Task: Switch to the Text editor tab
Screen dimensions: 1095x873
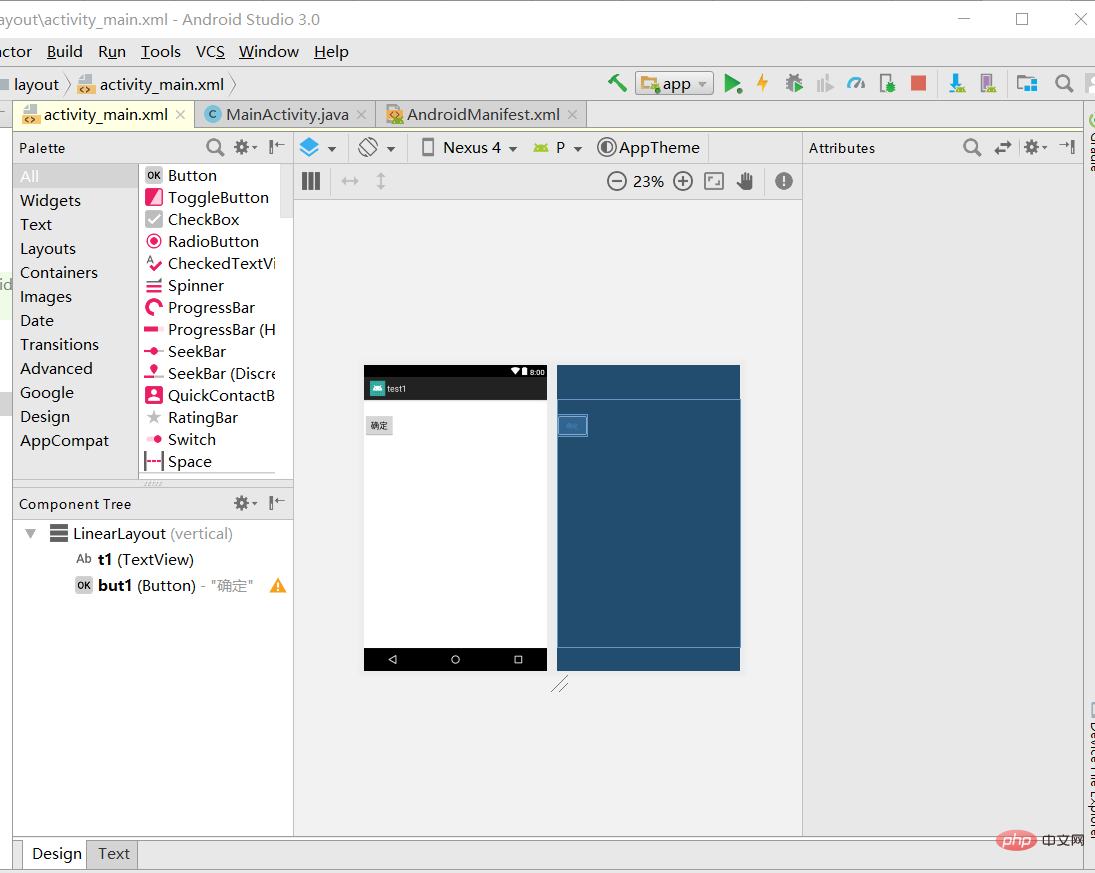Action: pyautogui.click(x=112, y=854)
